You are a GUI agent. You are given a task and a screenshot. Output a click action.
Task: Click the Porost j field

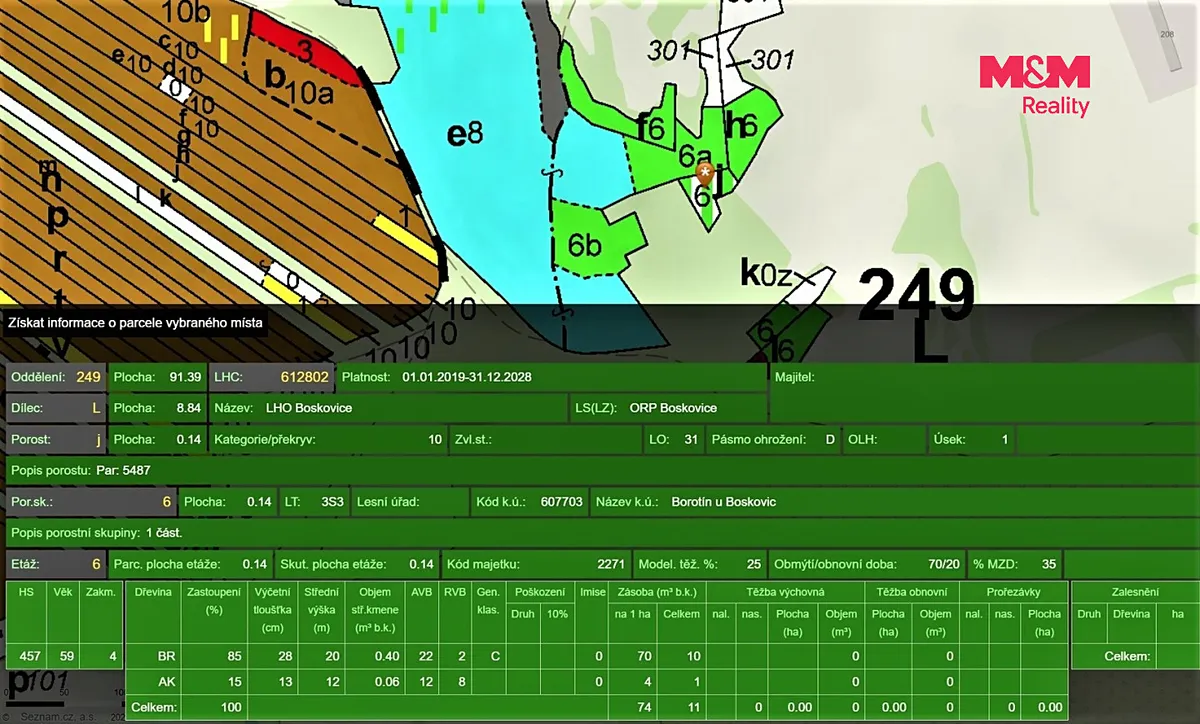55,439
